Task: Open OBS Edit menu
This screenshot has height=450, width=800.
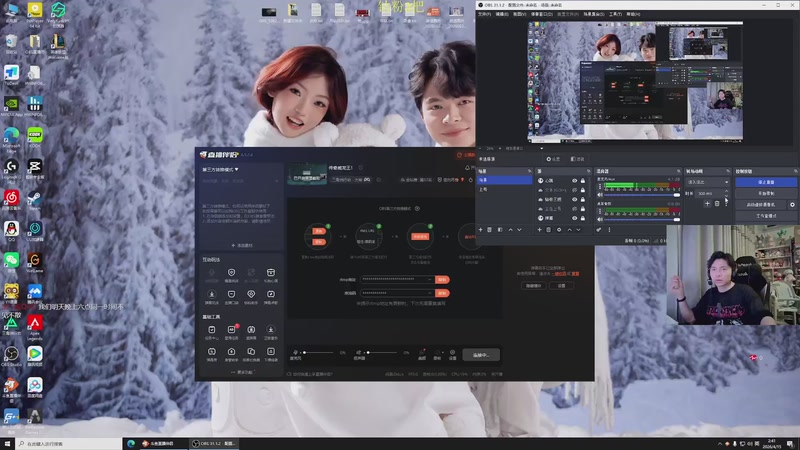Action: click(x=502, y=14)
